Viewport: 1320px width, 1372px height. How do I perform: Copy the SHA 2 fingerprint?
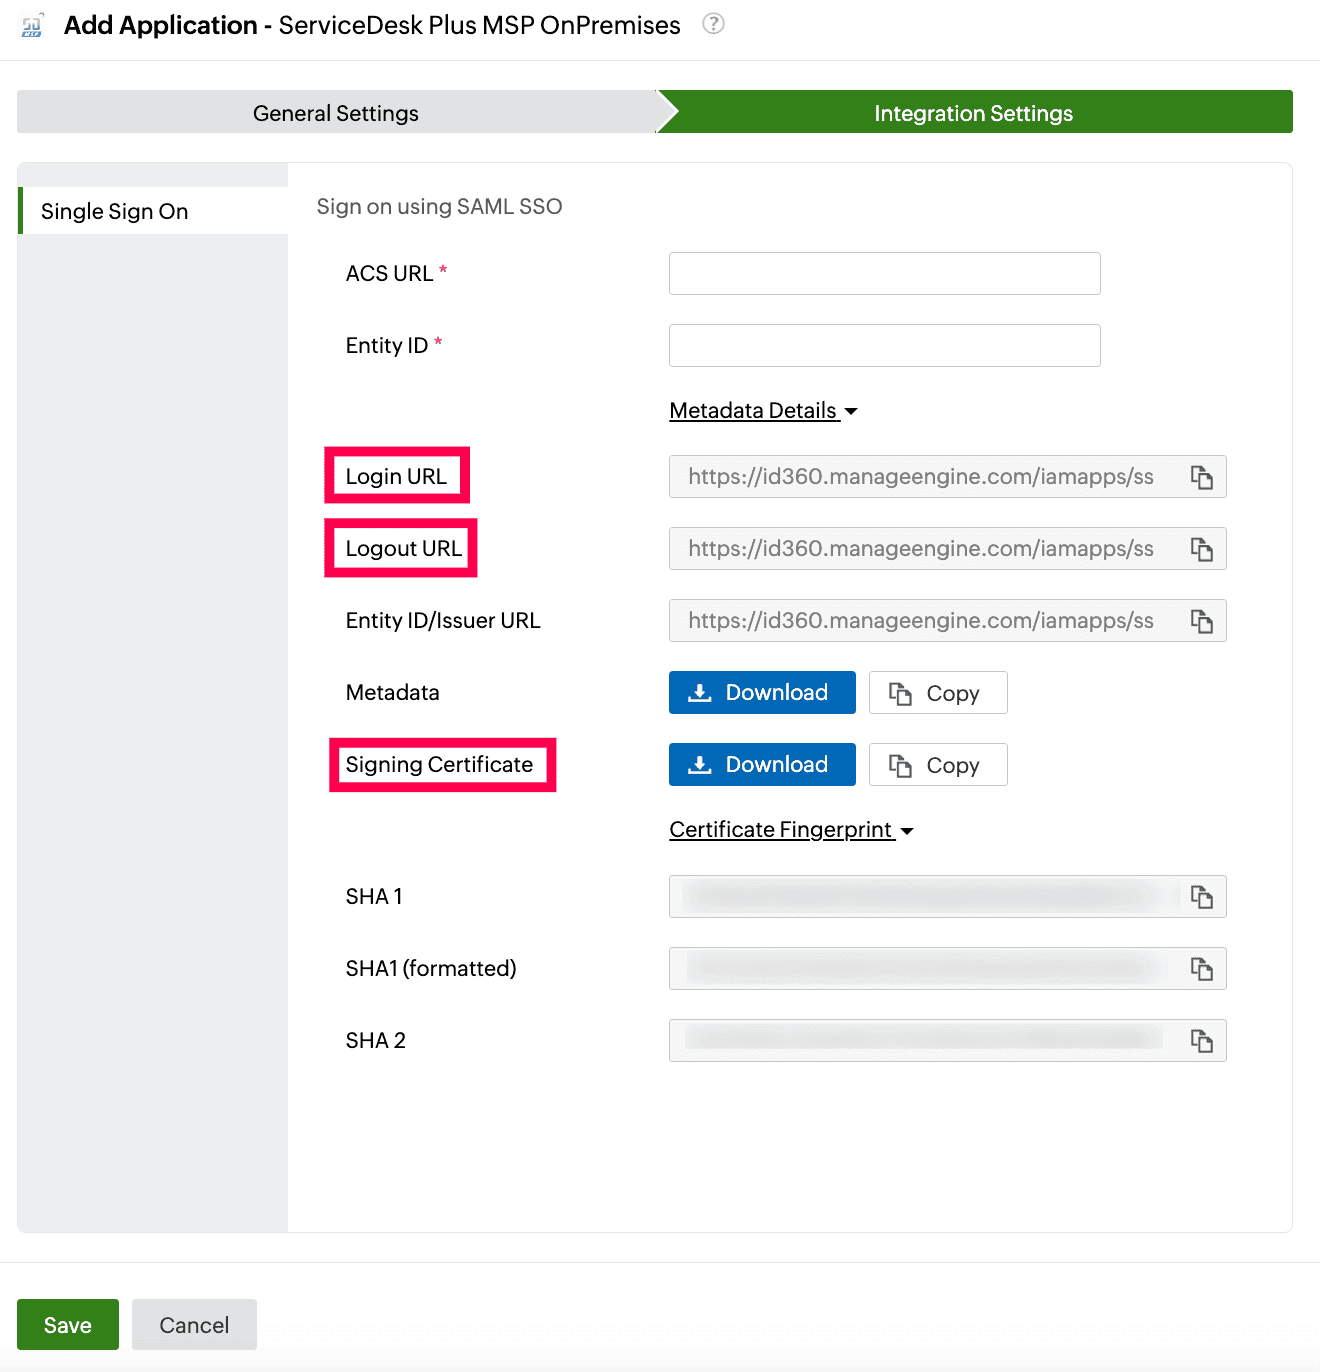coord(1201,1041)
